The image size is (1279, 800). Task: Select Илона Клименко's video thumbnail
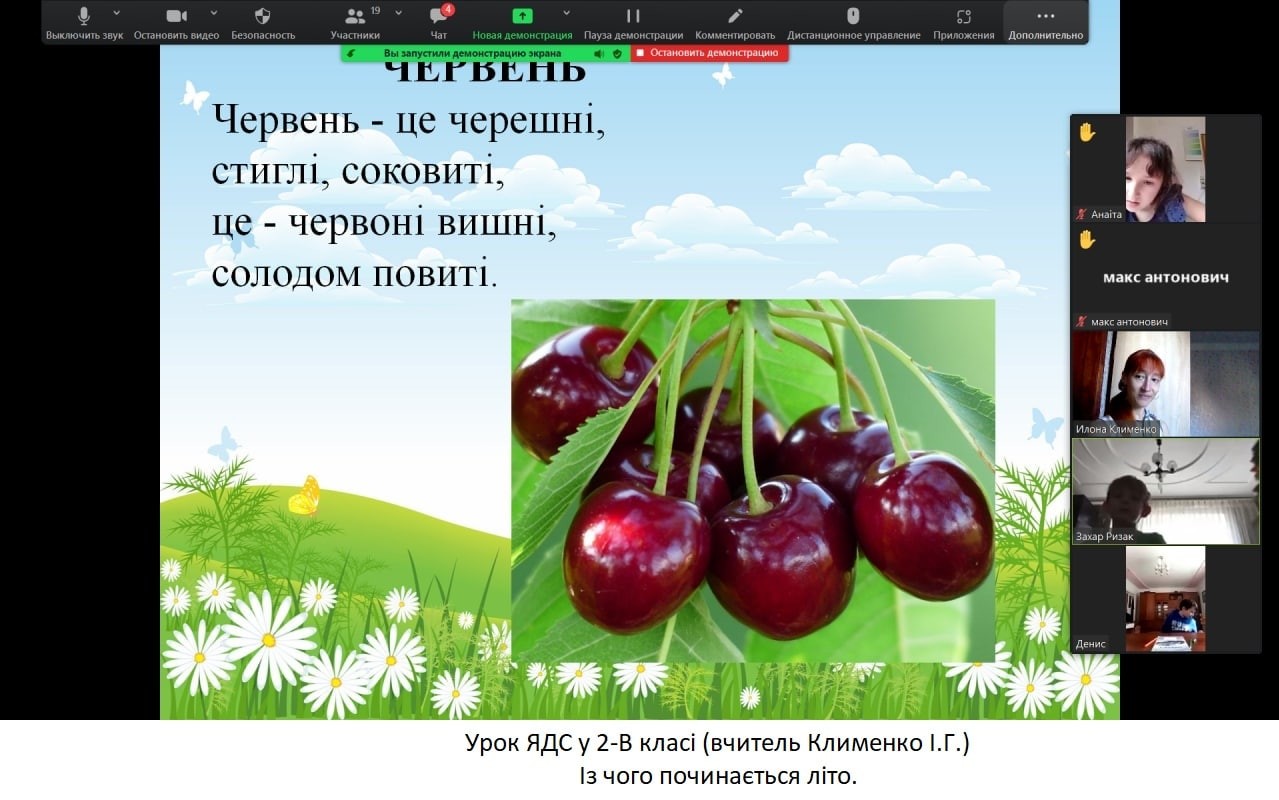tap(1165, 384)
